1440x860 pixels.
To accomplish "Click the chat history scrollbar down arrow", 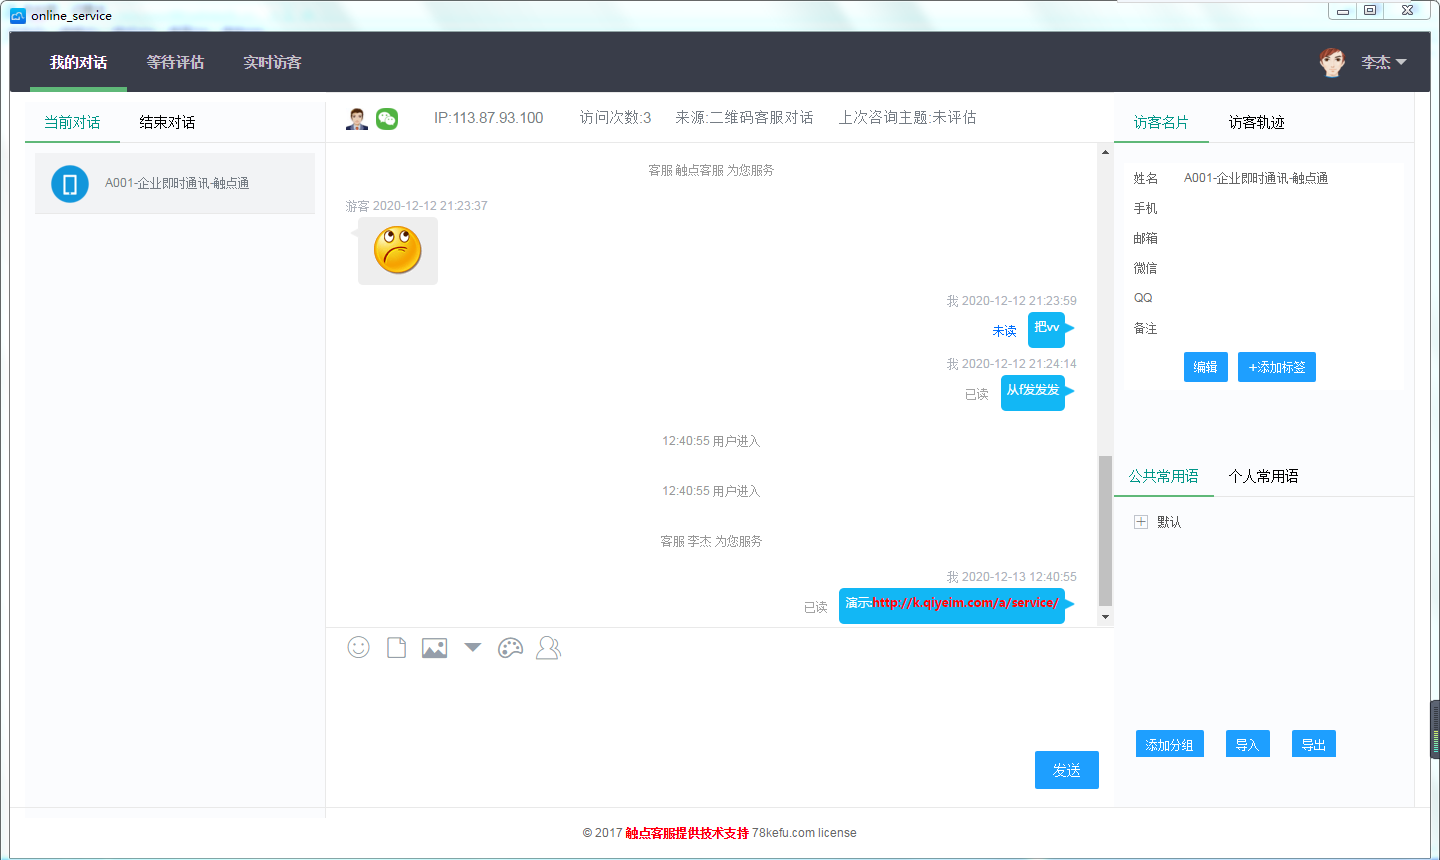I will 1105,617.
